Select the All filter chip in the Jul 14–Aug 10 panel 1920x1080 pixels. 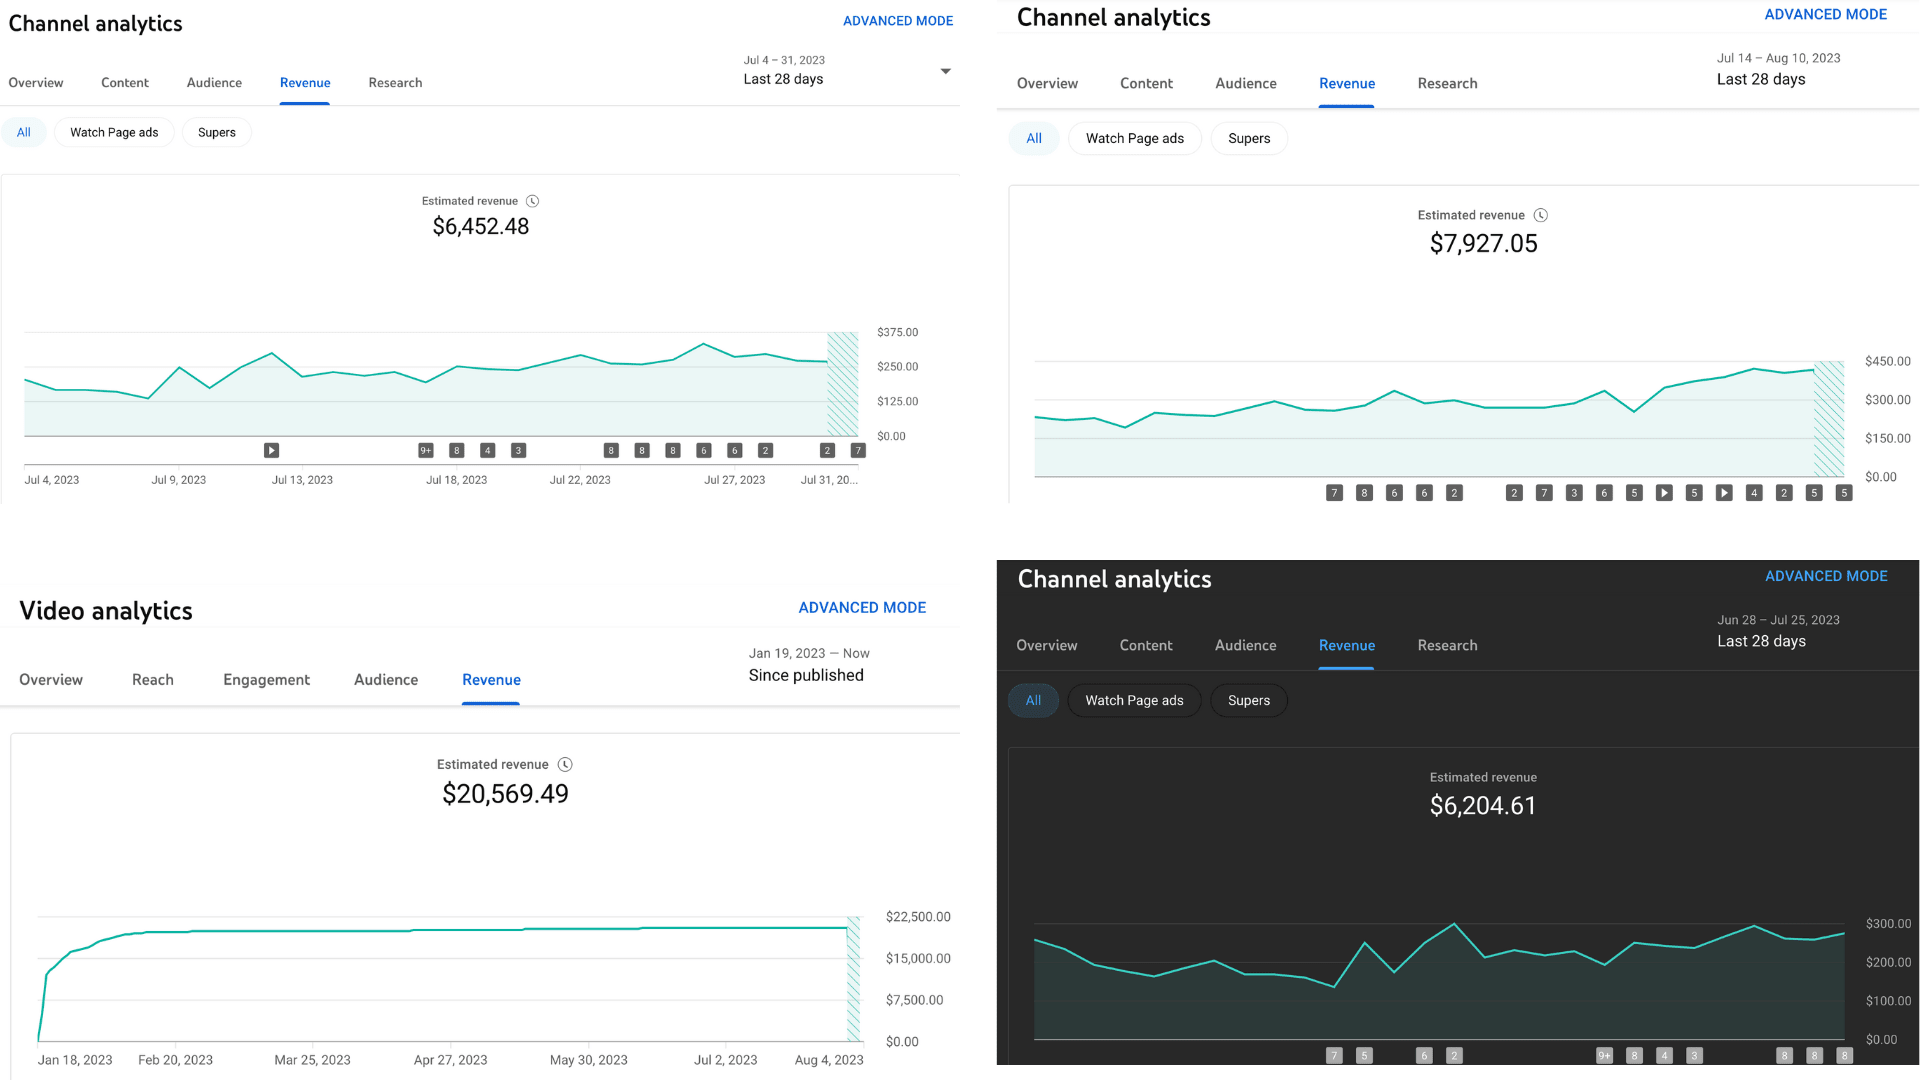pyautogui.click(x=1033, y=138)
